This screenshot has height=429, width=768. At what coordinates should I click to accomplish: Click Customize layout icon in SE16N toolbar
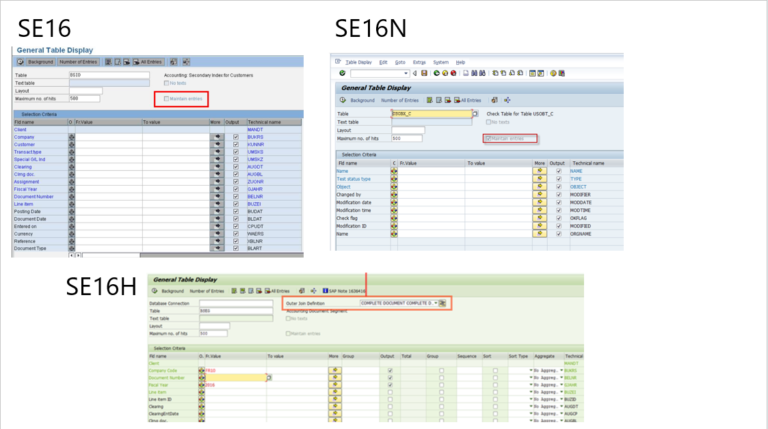562,73
